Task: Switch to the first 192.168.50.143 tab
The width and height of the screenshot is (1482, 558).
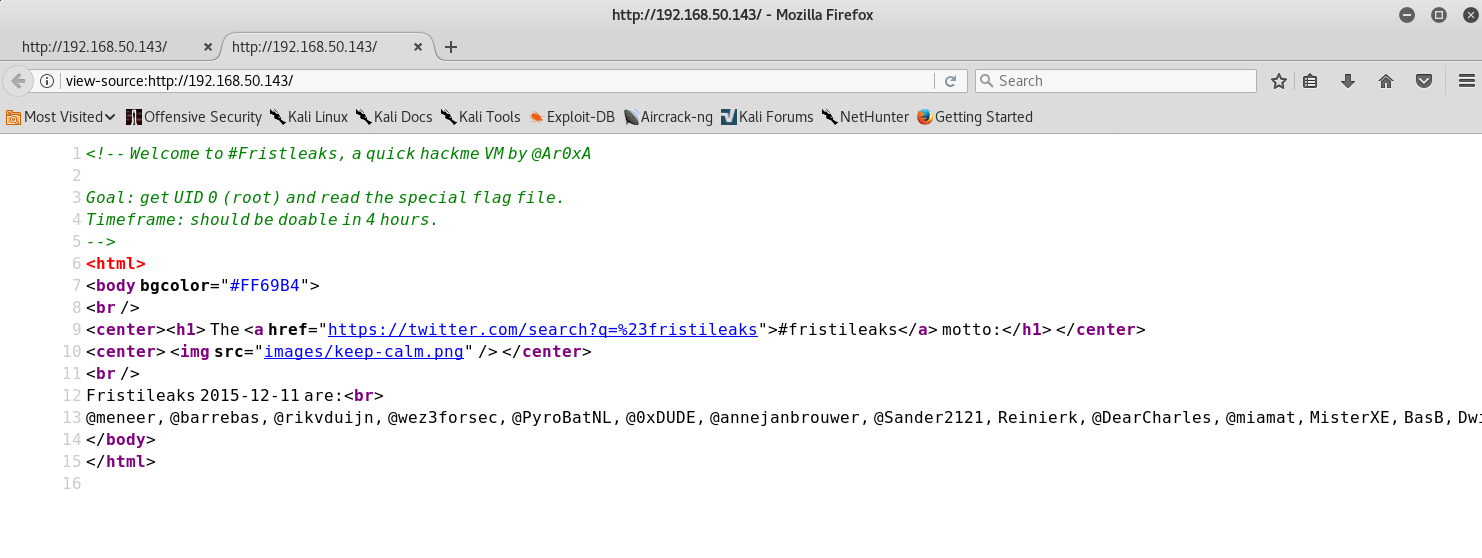Action: pos(94,47)
